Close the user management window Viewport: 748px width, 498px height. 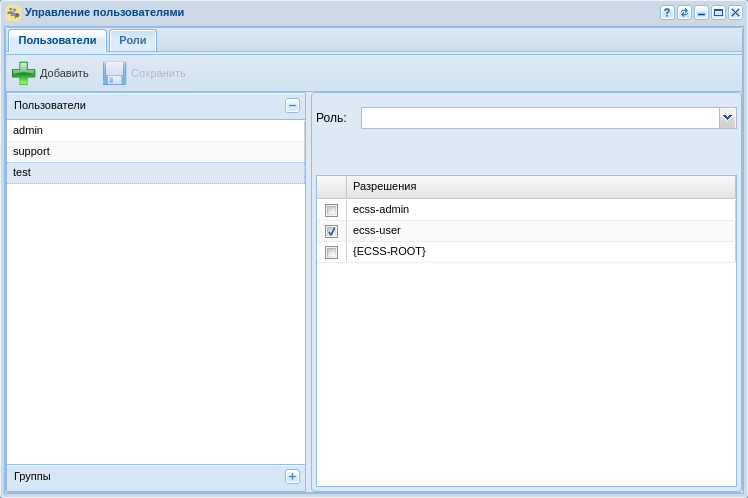(x=735, y=12)
